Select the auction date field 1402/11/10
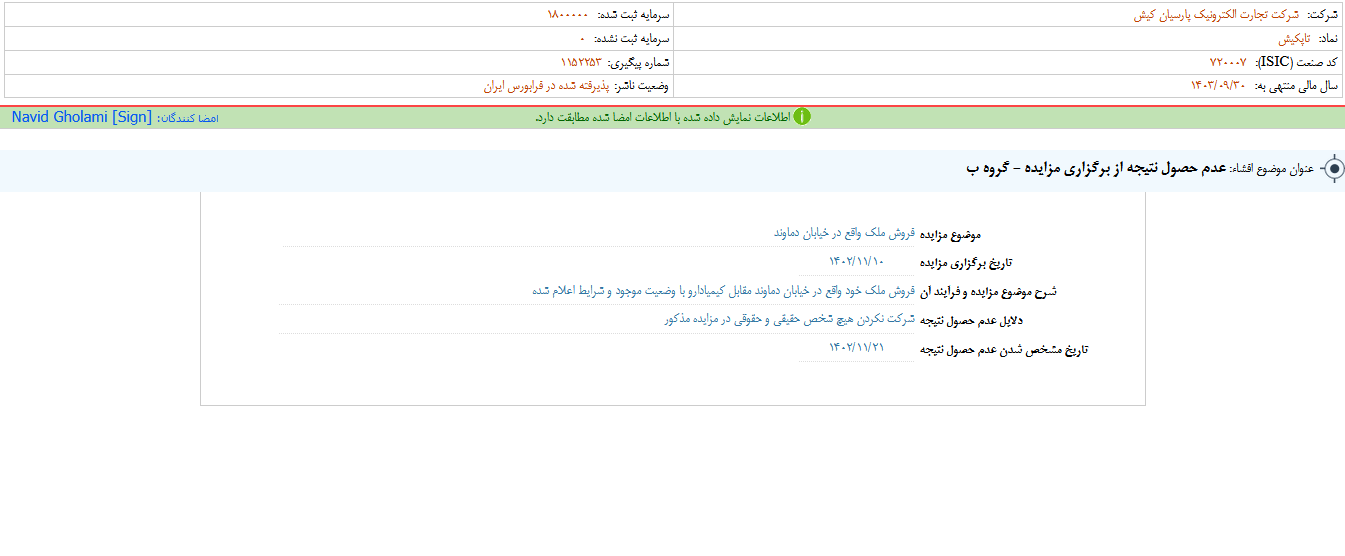1345x556 pixels. coord(857,262)
